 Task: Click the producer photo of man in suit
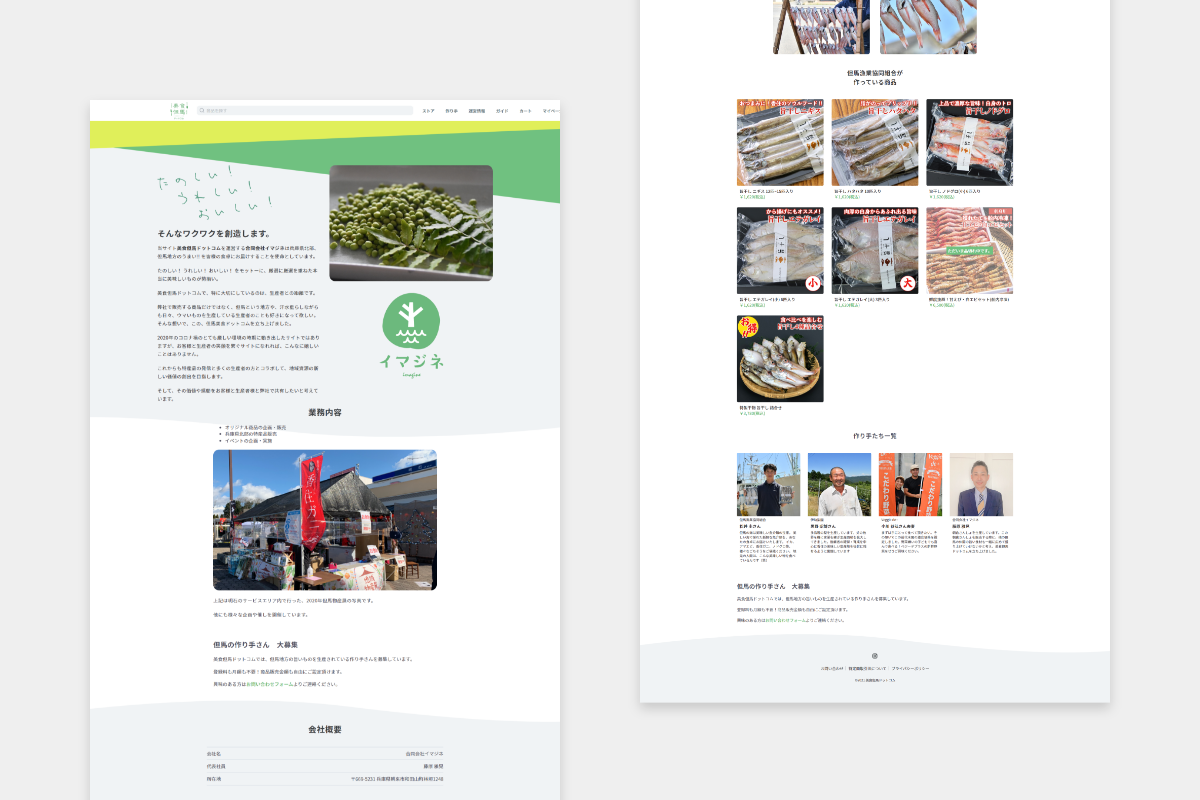(981, 484)
